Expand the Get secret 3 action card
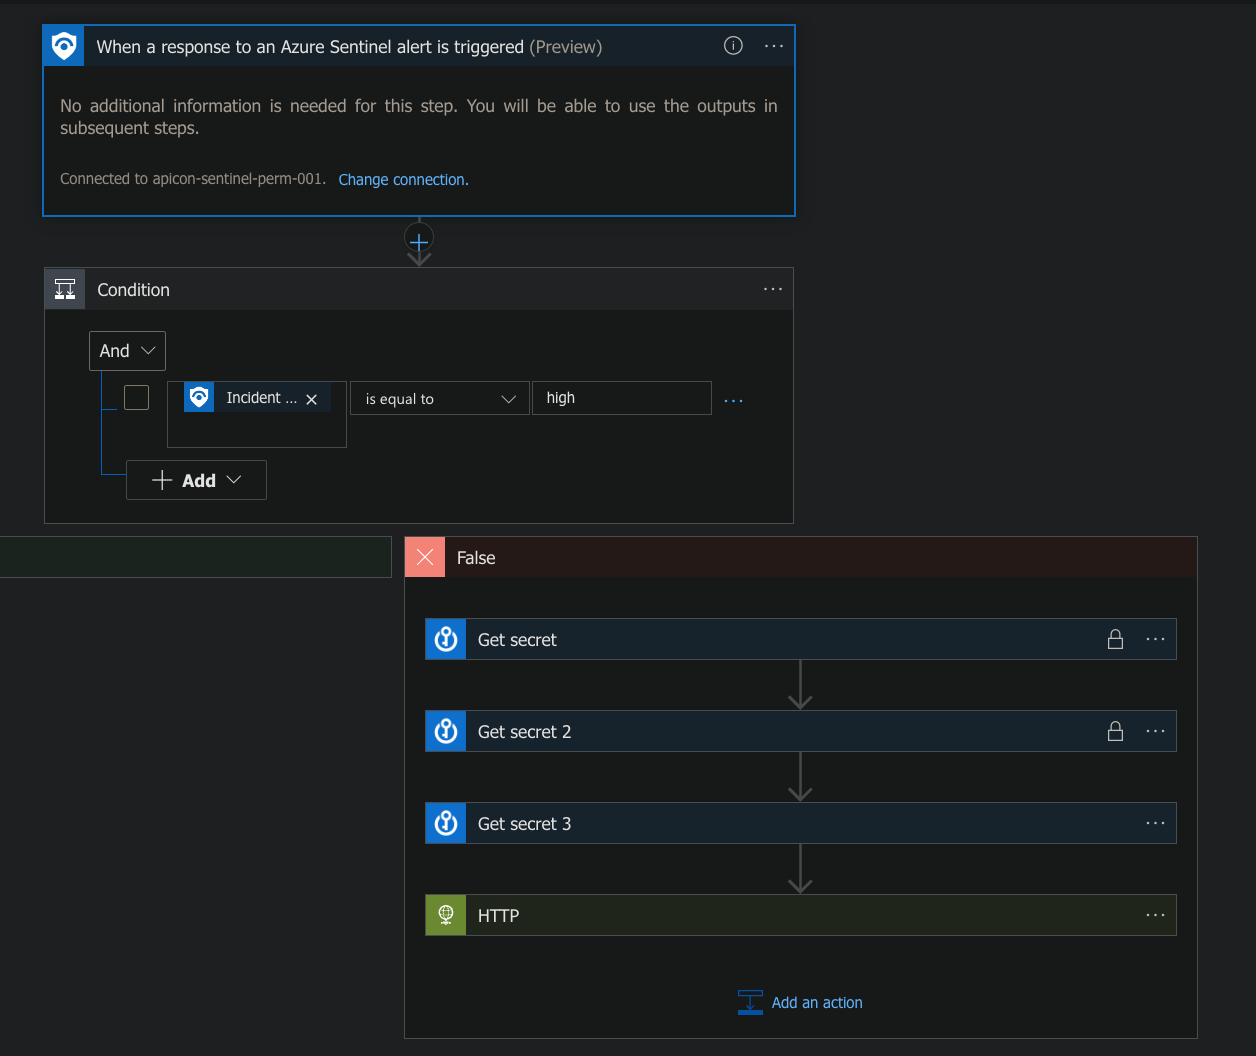Screen dimensions: 1256x1056 (800, 823)
